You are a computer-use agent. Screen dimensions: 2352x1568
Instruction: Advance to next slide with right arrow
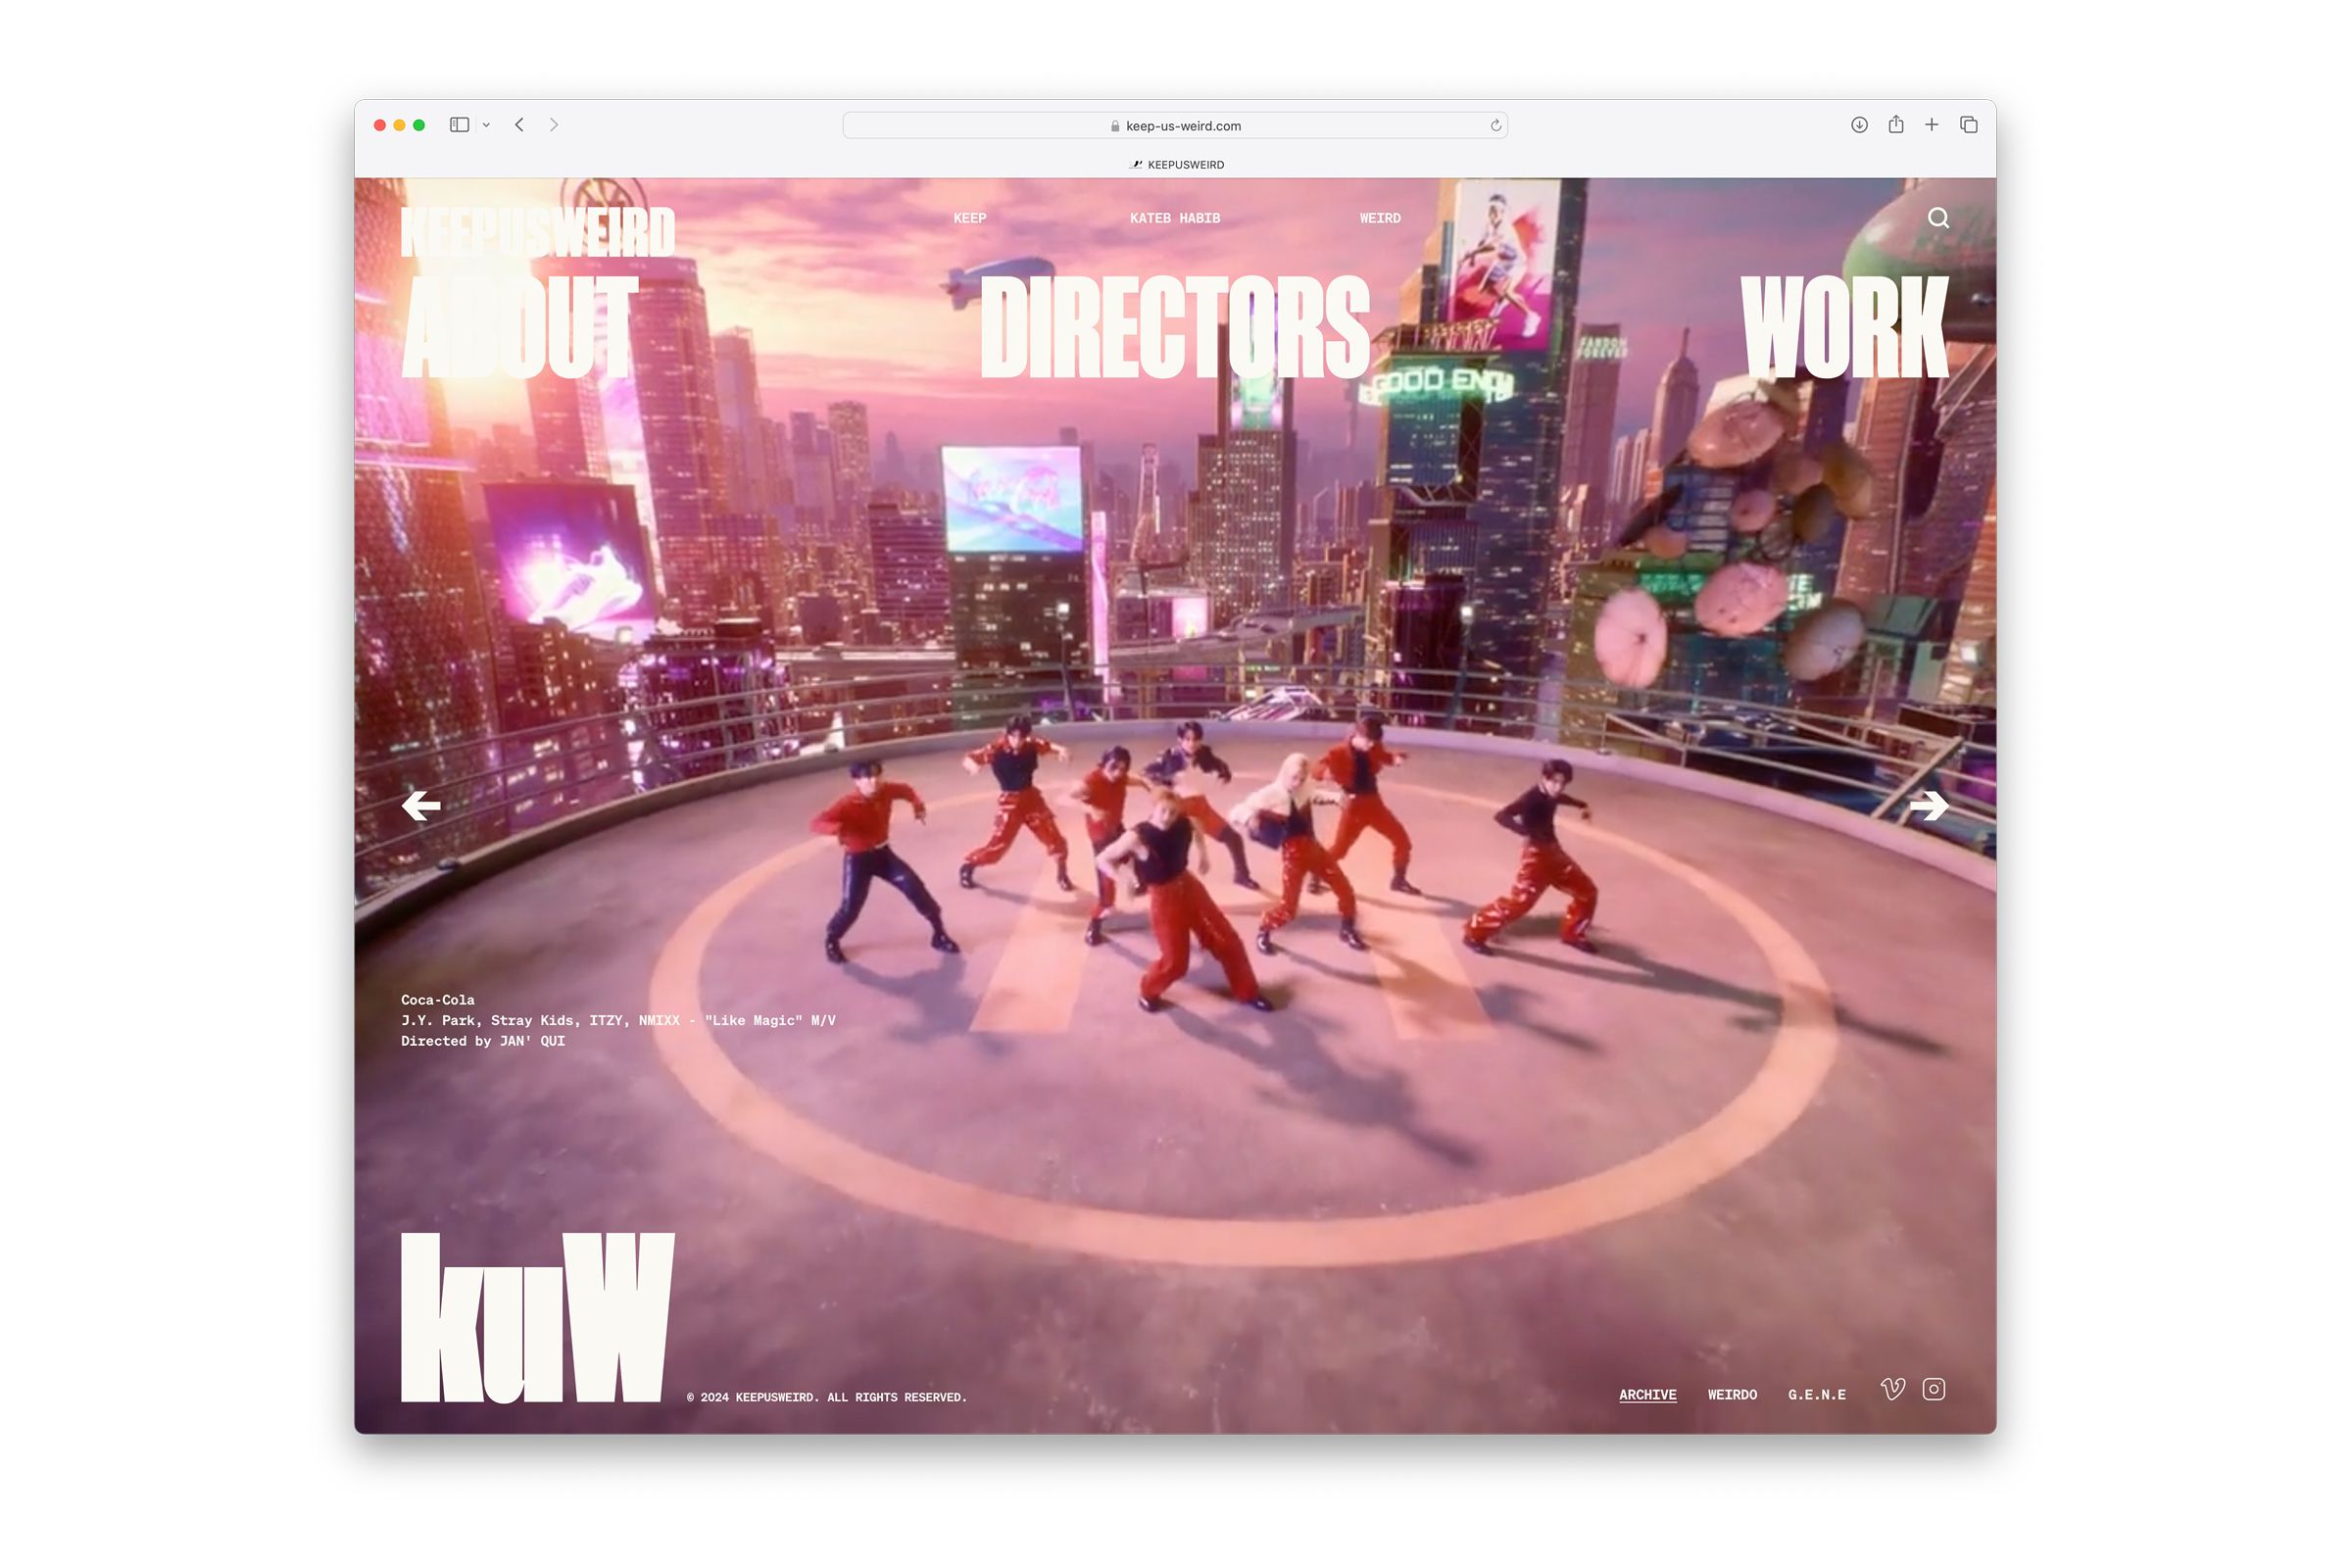coord(1928,805)
